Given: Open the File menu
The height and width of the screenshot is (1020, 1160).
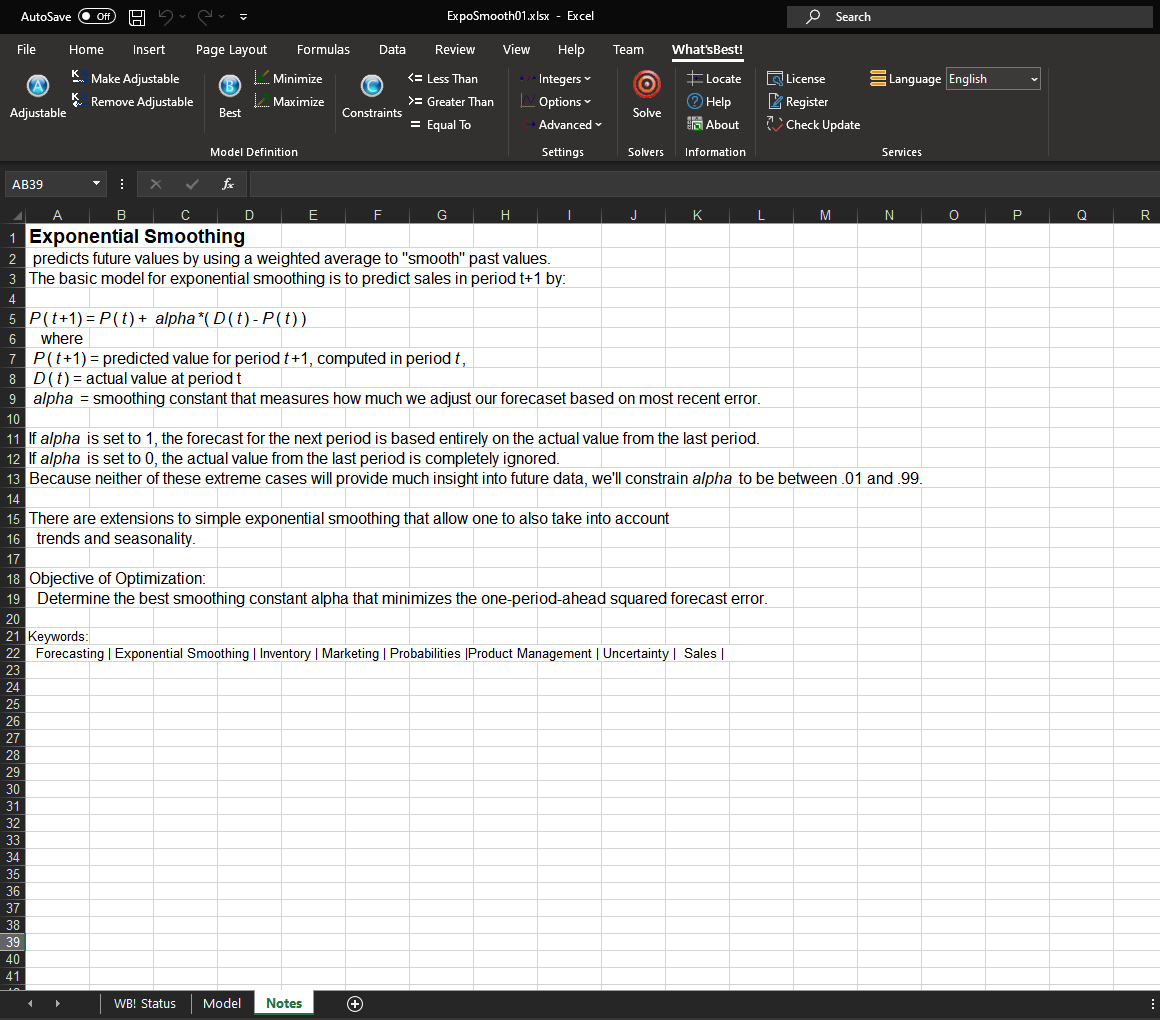Looking at the screenshot, I should [27, 50].
